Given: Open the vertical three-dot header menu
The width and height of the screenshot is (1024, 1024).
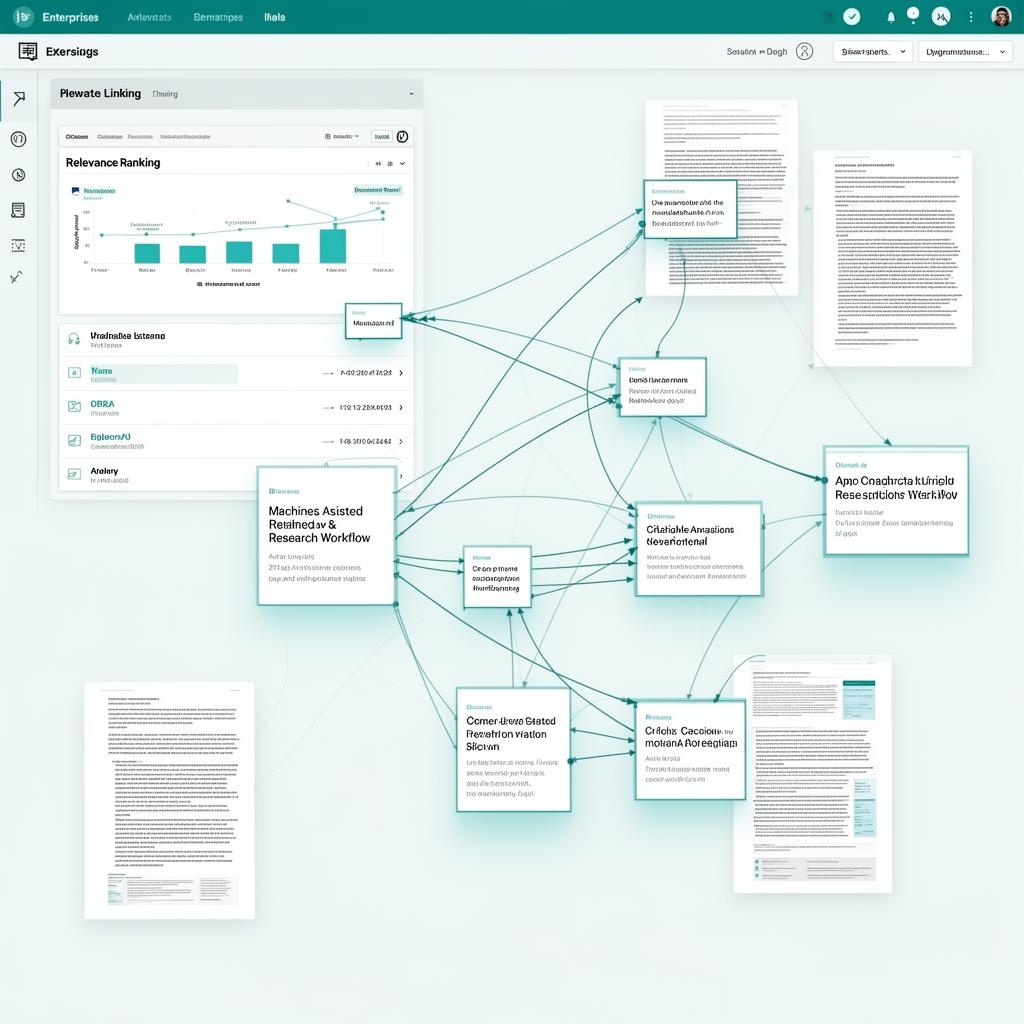Looking at the screenshot, I should [x=971, y=17].
